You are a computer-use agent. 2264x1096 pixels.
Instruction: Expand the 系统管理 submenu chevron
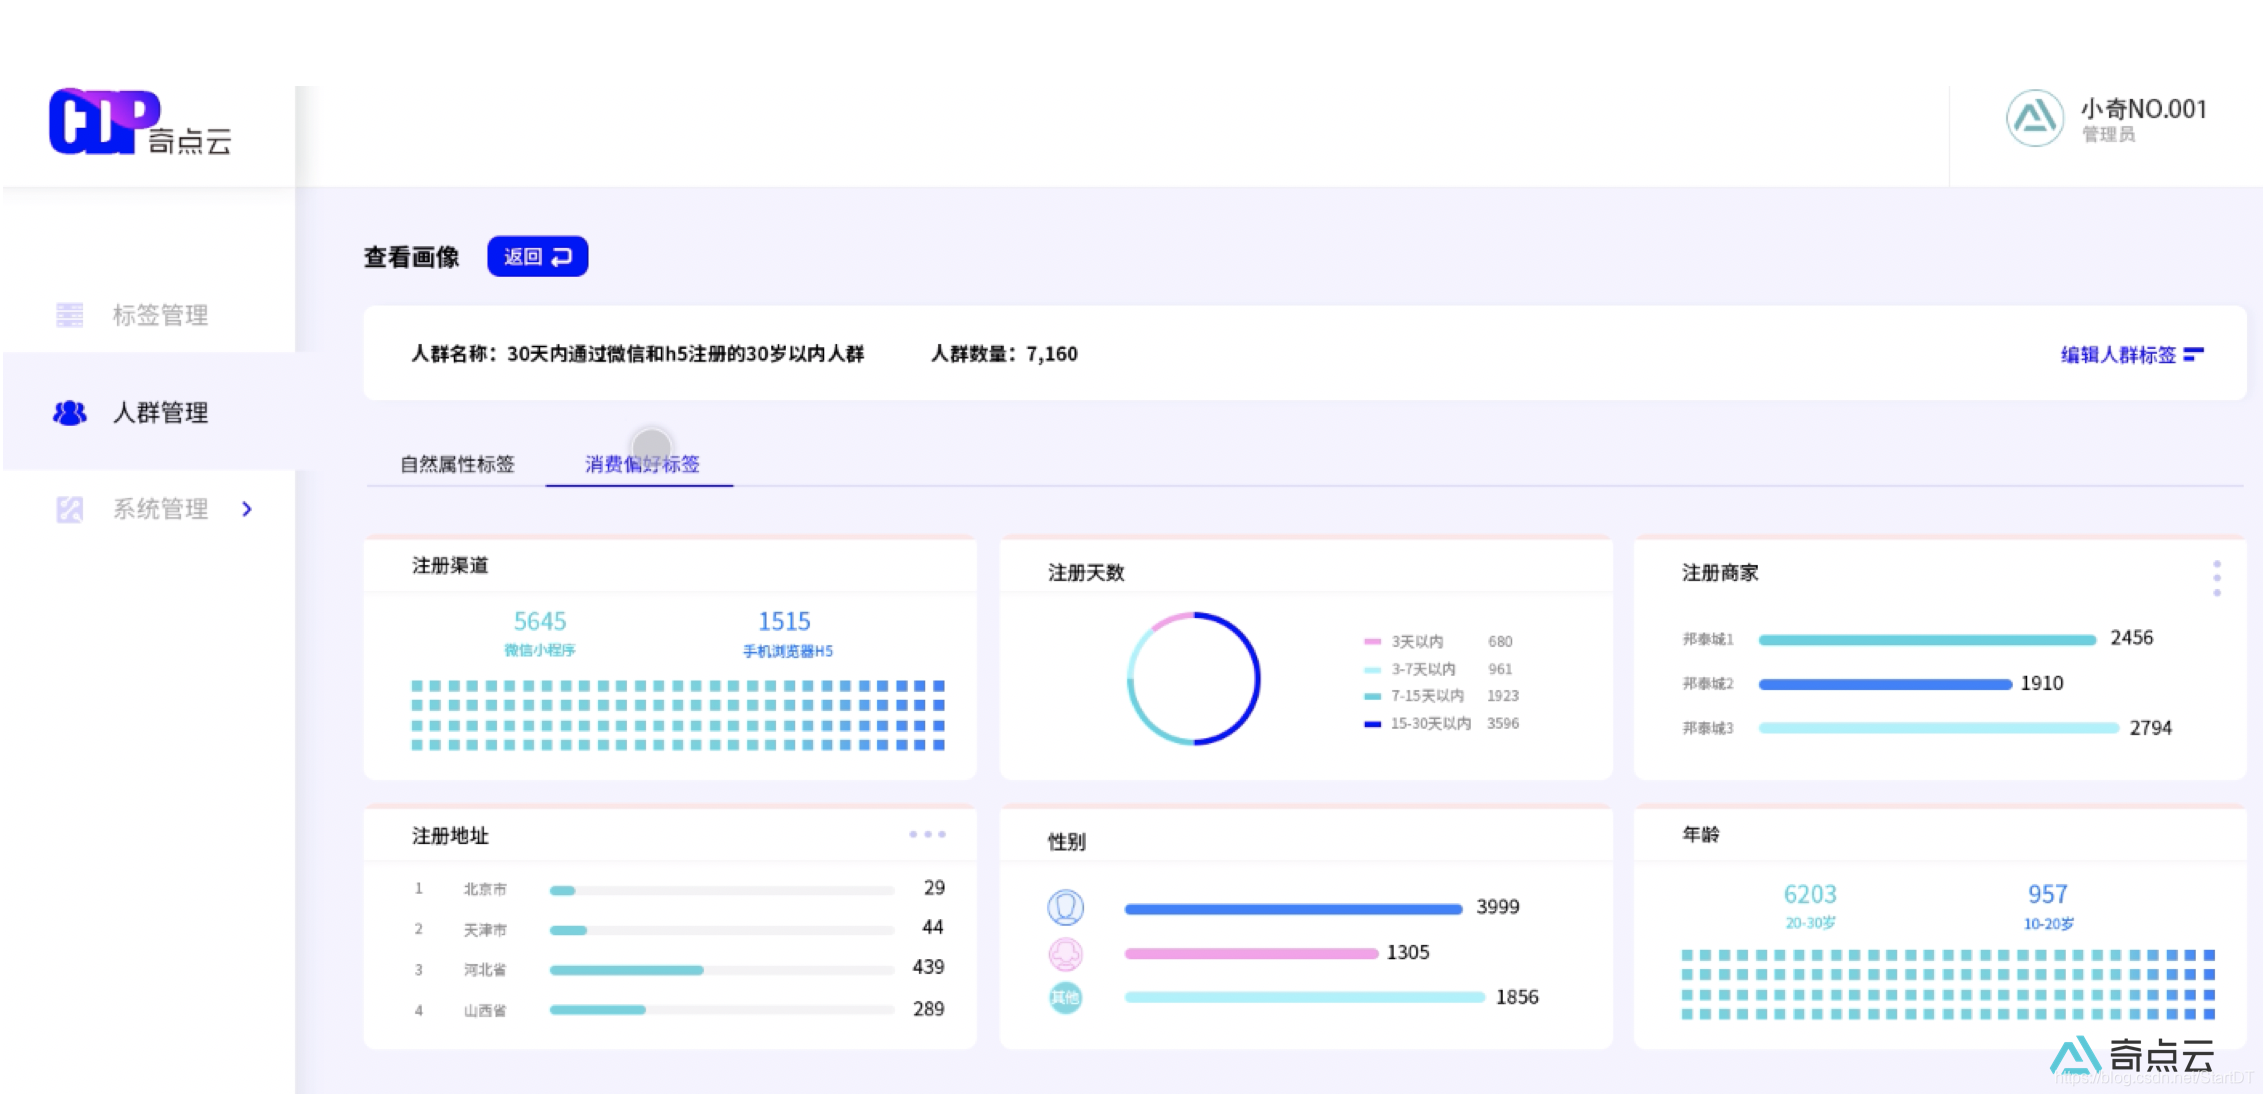click(247, 509)
